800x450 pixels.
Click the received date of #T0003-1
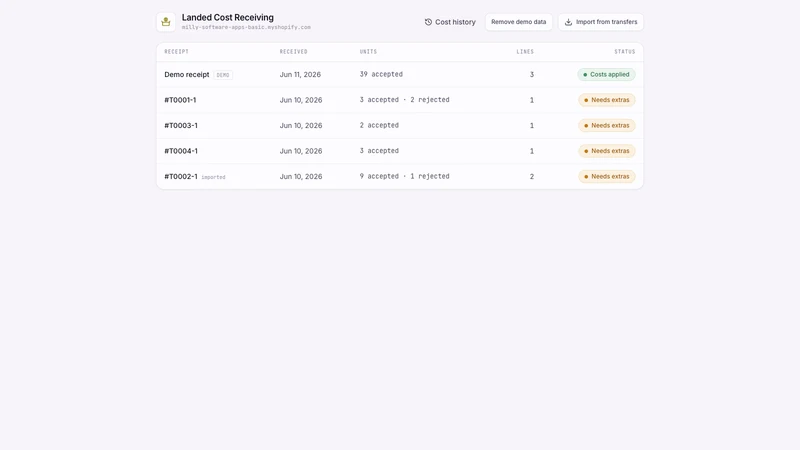coord(301,126)
